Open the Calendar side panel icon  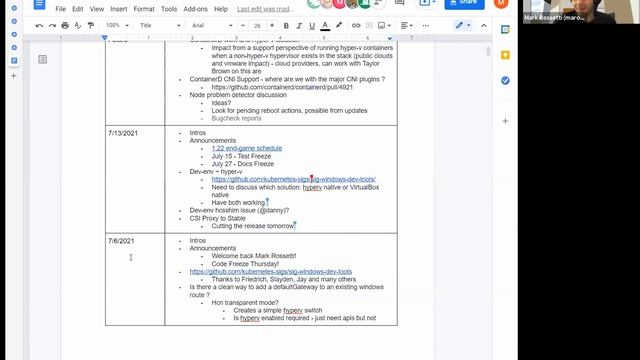505,29
